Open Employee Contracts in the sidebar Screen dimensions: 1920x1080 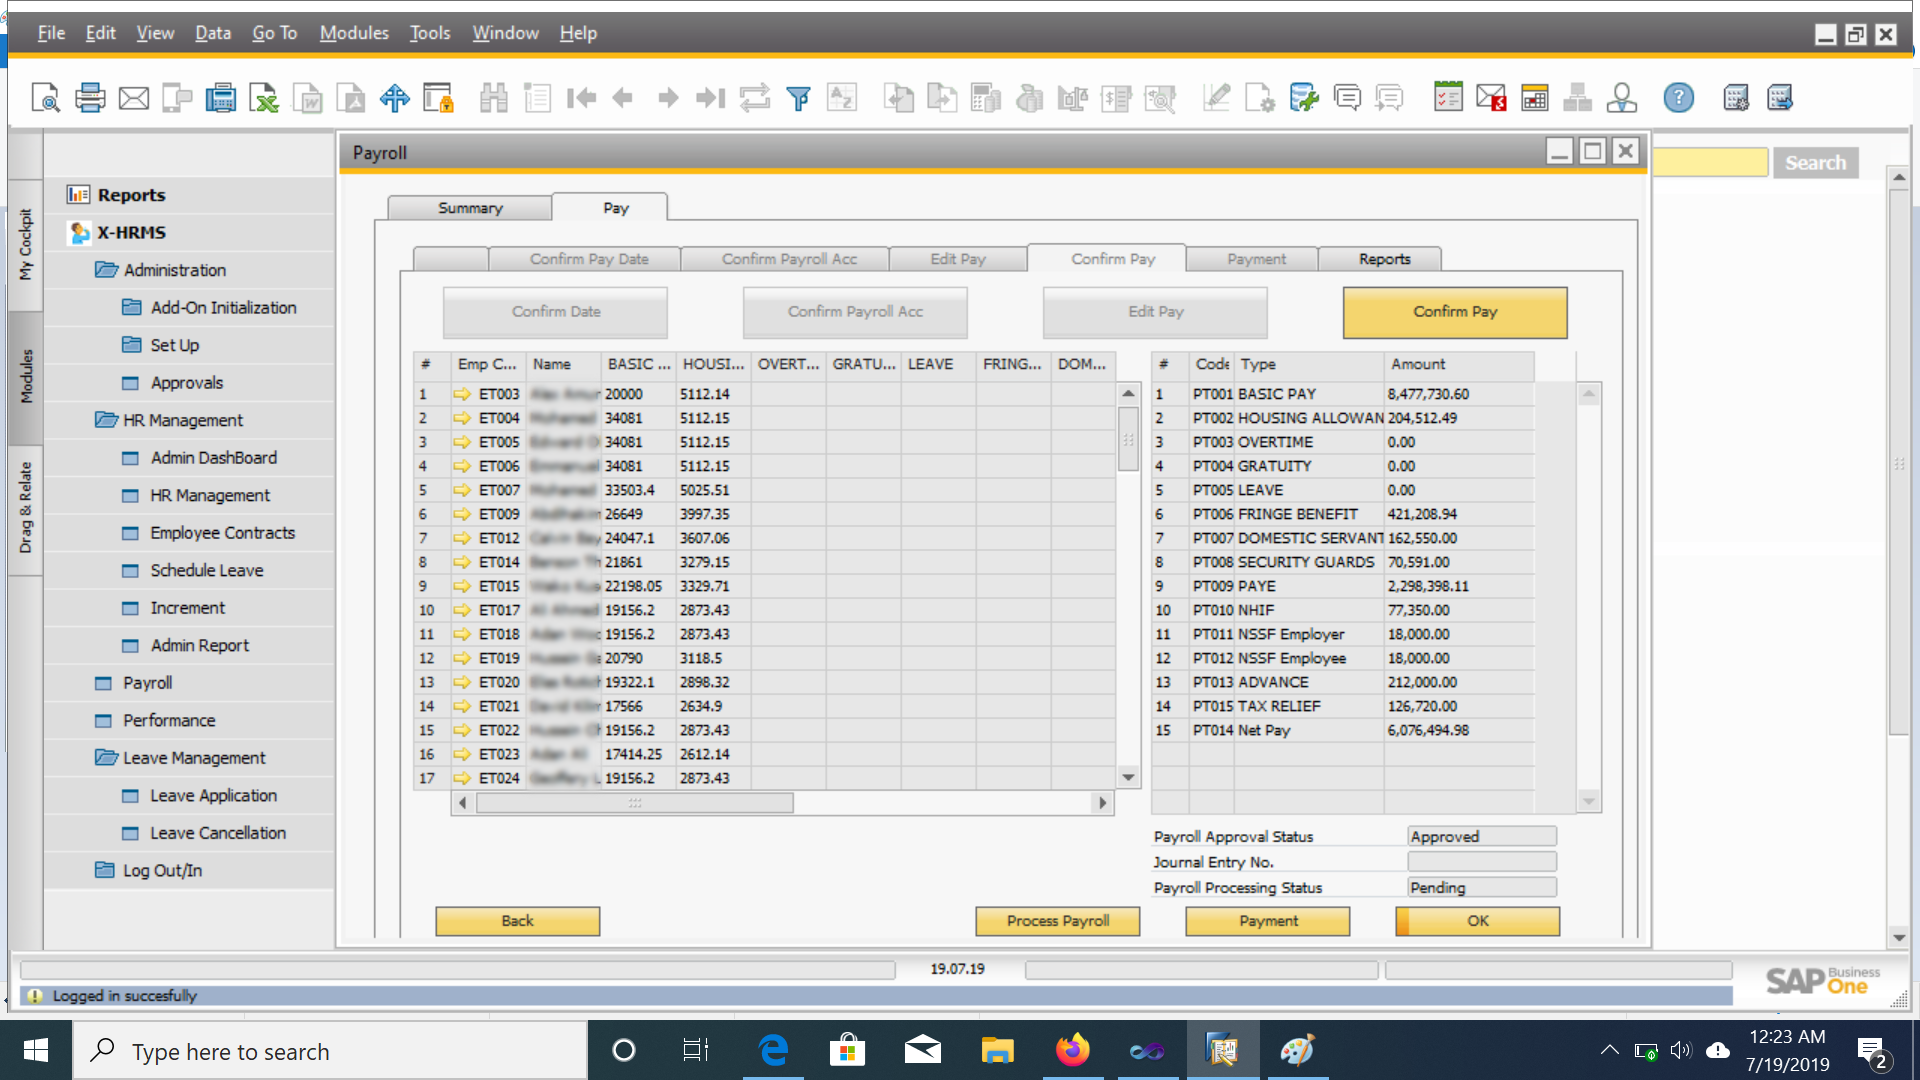(222, 533)
